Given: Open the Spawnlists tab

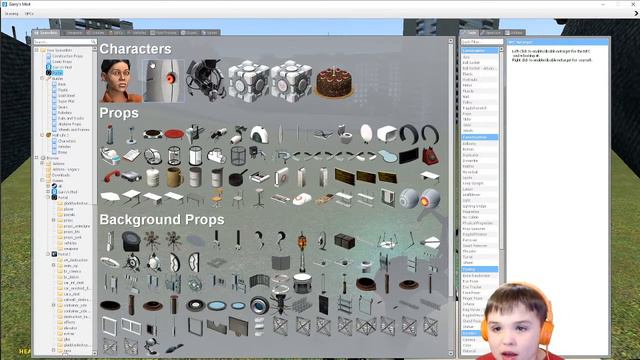Looking at the screenshot, I should [47, 33].
